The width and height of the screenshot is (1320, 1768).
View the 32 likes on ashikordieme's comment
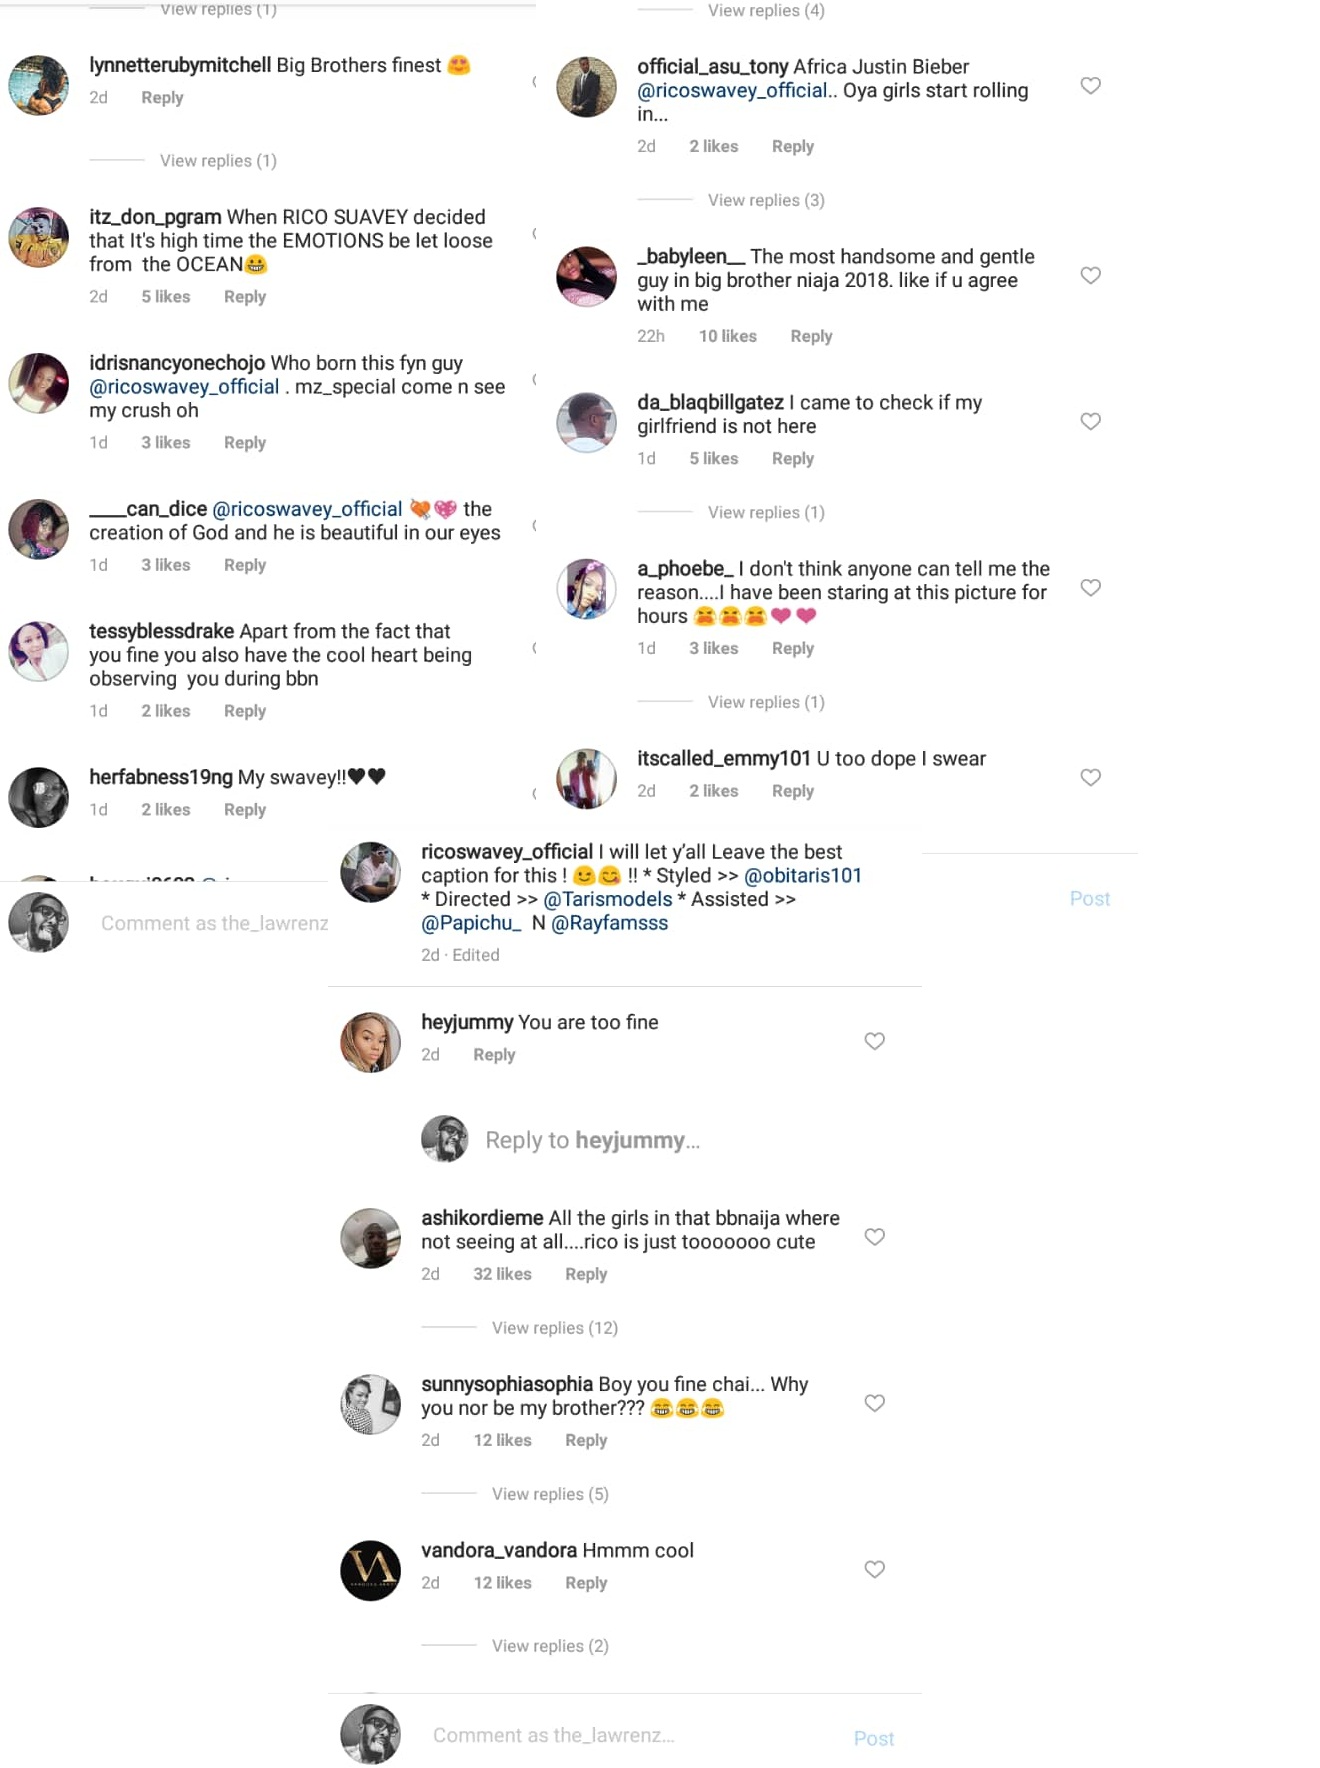tap(502, 1274)
